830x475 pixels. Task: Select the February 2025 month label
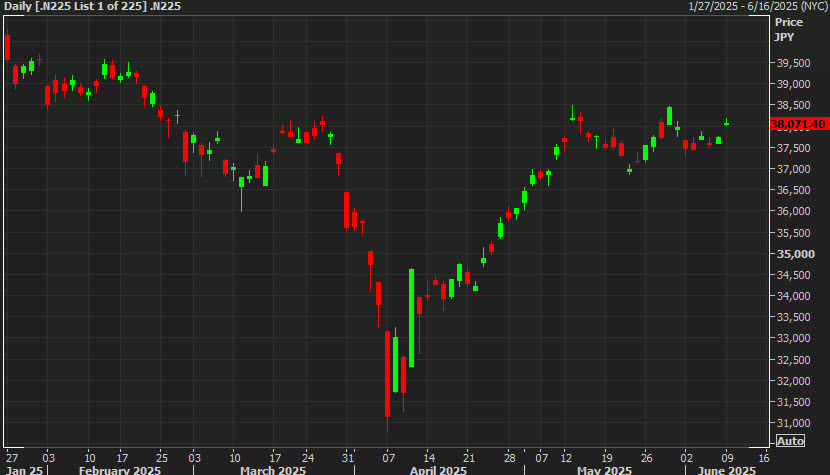pos(120,469)
